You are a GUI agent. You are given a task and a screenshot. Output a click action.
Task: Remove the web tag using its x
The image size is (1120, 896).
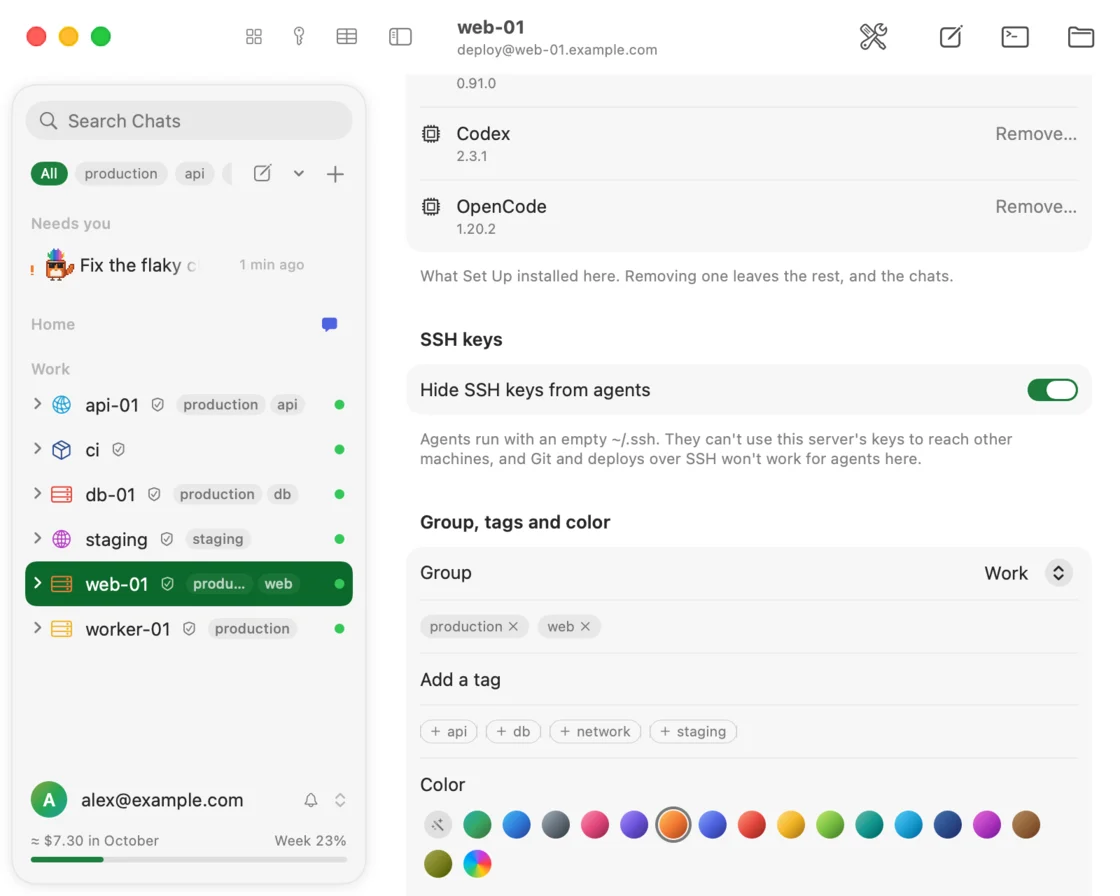pyautogui.click(x=585, y=627)
